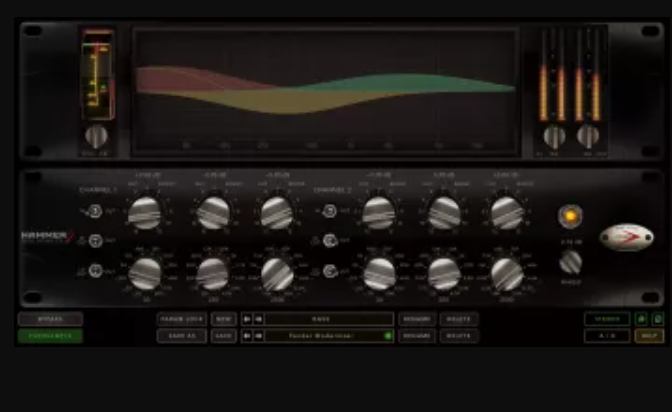Click Channel 2 frequency knob labeled 2000
This screenshot has height=412, width=672.
pos(507,274)
